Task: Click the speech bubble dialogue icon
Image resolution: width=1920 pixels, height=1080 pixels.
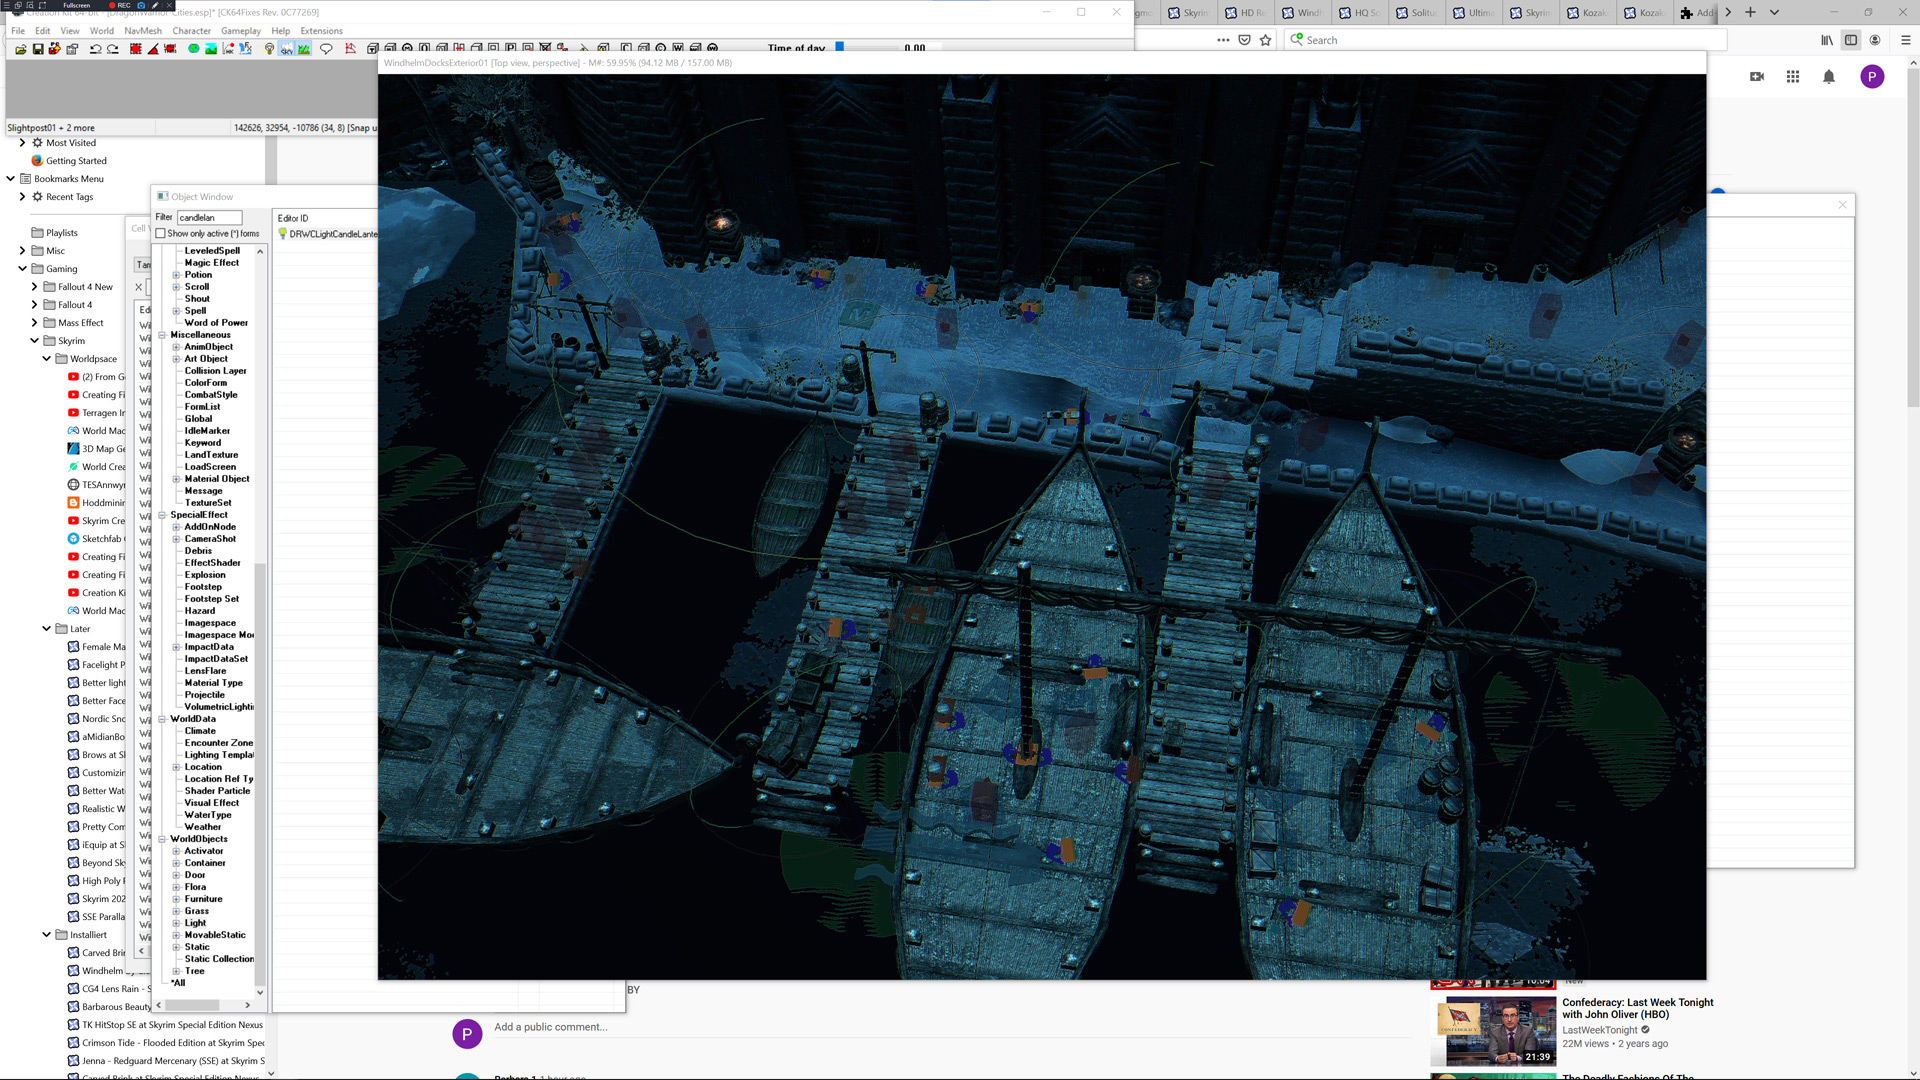Action: tap(326, 49)
